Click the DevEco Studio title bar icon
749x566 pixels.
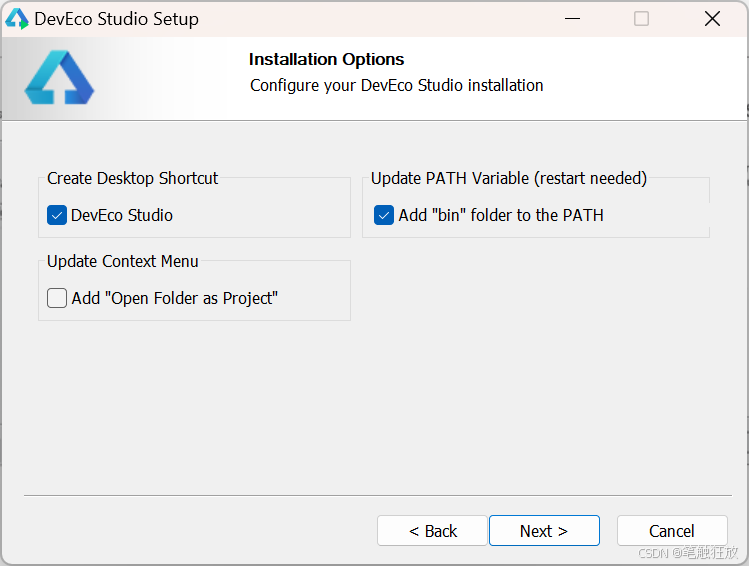pos(17,19)
